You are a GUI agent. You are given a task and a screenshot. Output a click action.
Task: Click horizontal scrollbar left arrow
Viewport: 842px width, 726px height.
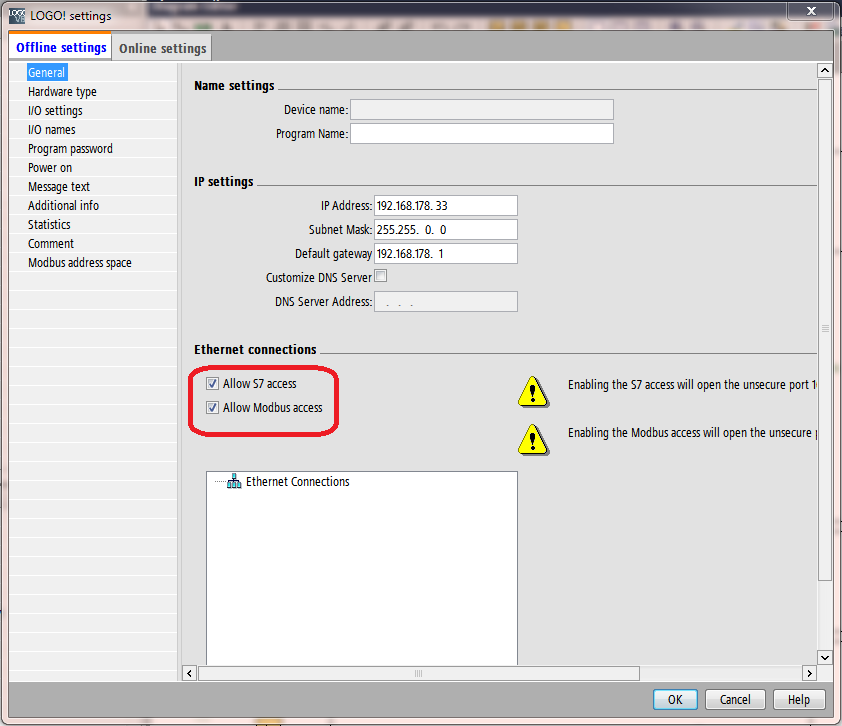click(x=190, y=673)
